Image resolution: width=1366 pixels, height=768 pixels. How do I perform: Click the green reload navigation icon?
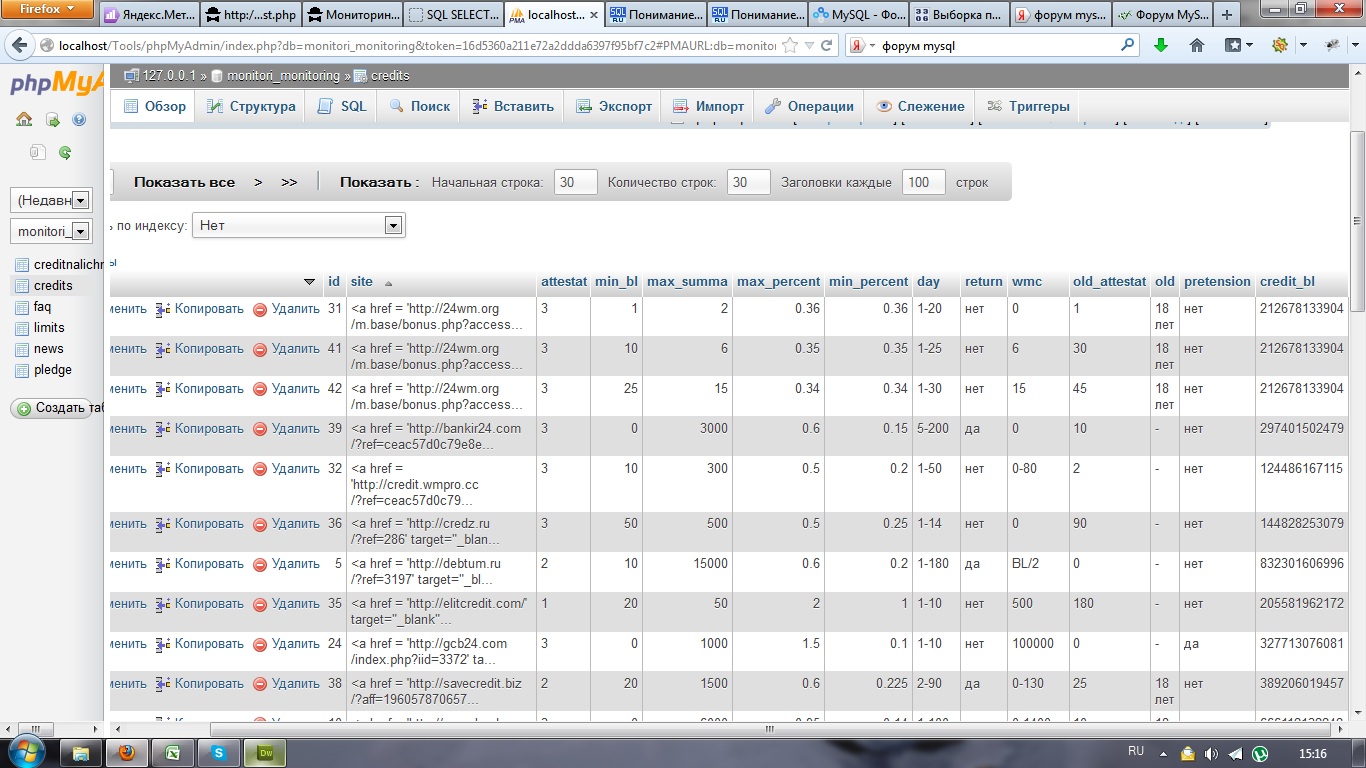pyautogui.click(x=65, y=153)
